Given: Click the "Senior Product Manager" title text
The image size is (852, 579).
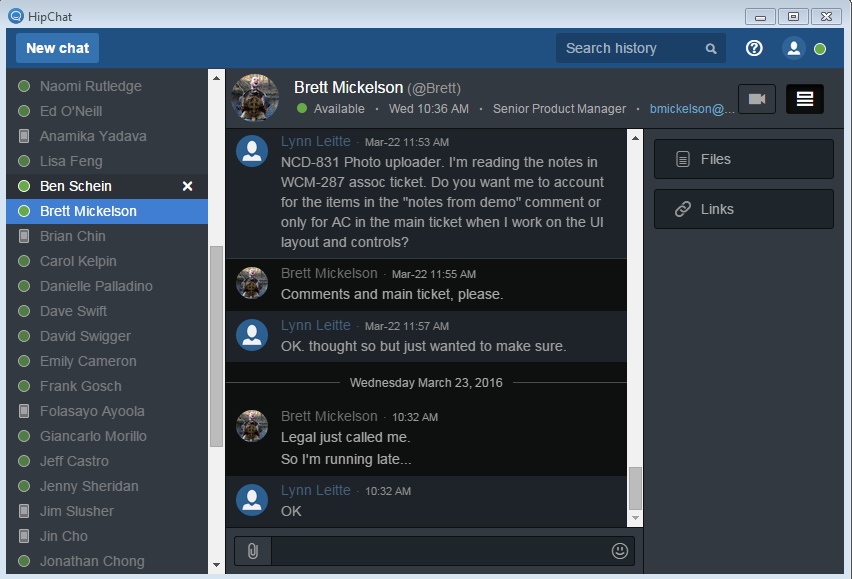Looking at the screenshot, I should click(559, 109).
